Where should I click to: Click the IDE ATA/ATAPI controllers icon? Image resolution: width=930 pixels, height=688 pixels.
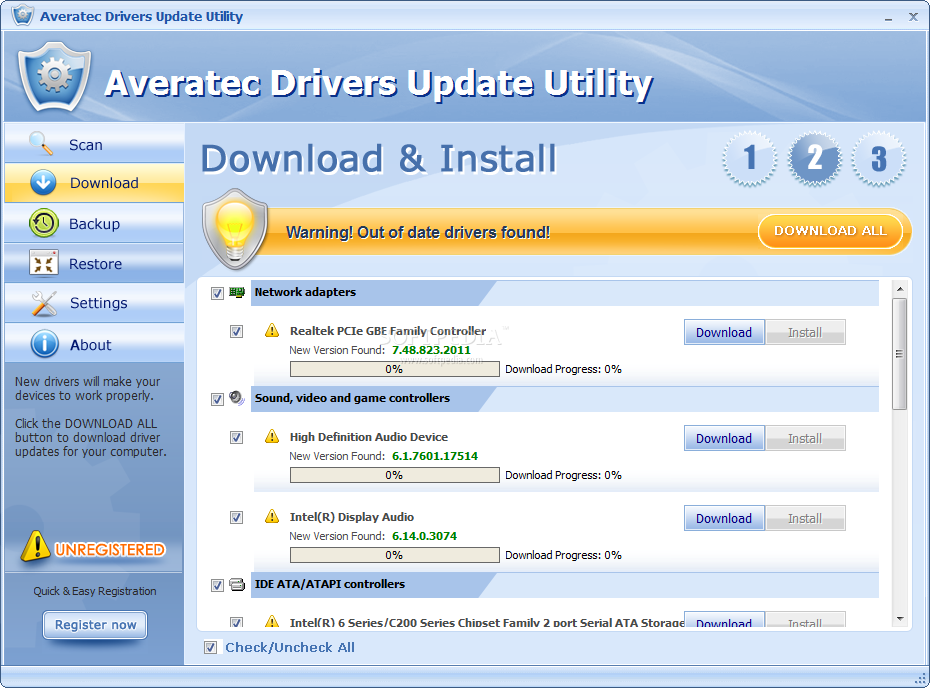point(237,585)
